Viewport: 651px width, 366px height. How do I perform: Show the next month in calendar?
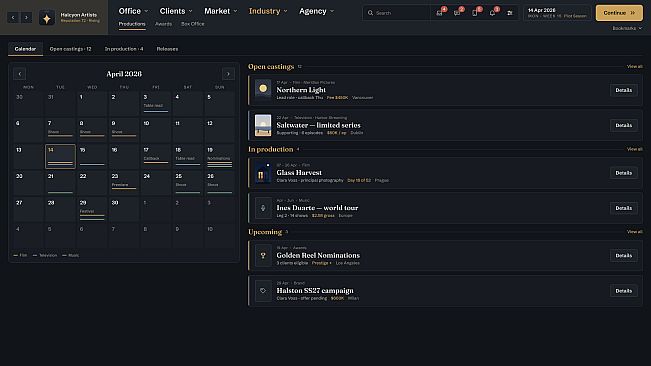tap(228, 74)
